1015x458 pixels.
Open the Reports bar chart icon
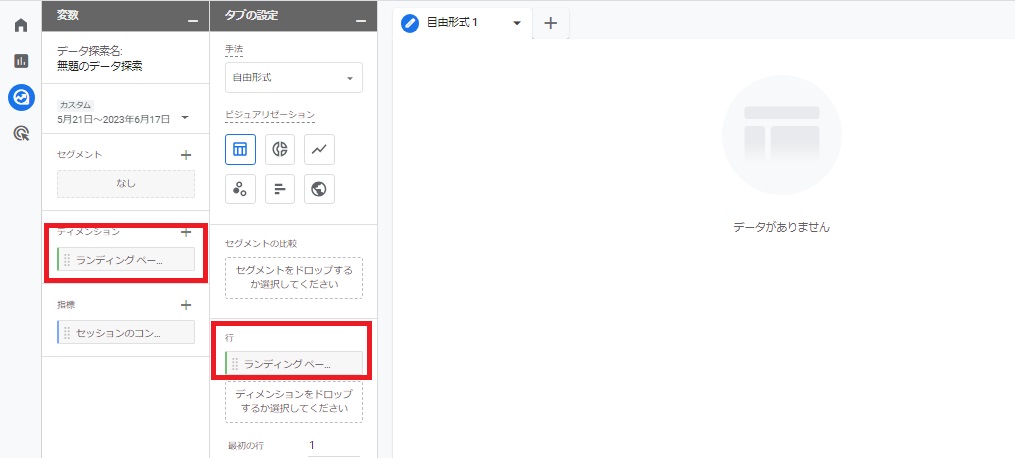pyautogui.click(x=21, y=61)
